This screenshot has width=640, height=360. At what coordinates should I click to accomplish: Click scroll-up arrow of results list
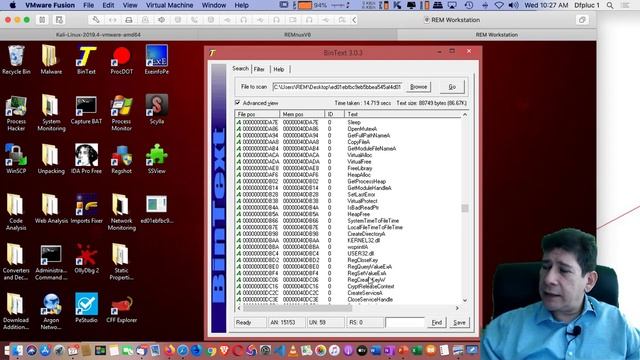tap(464, 115)
